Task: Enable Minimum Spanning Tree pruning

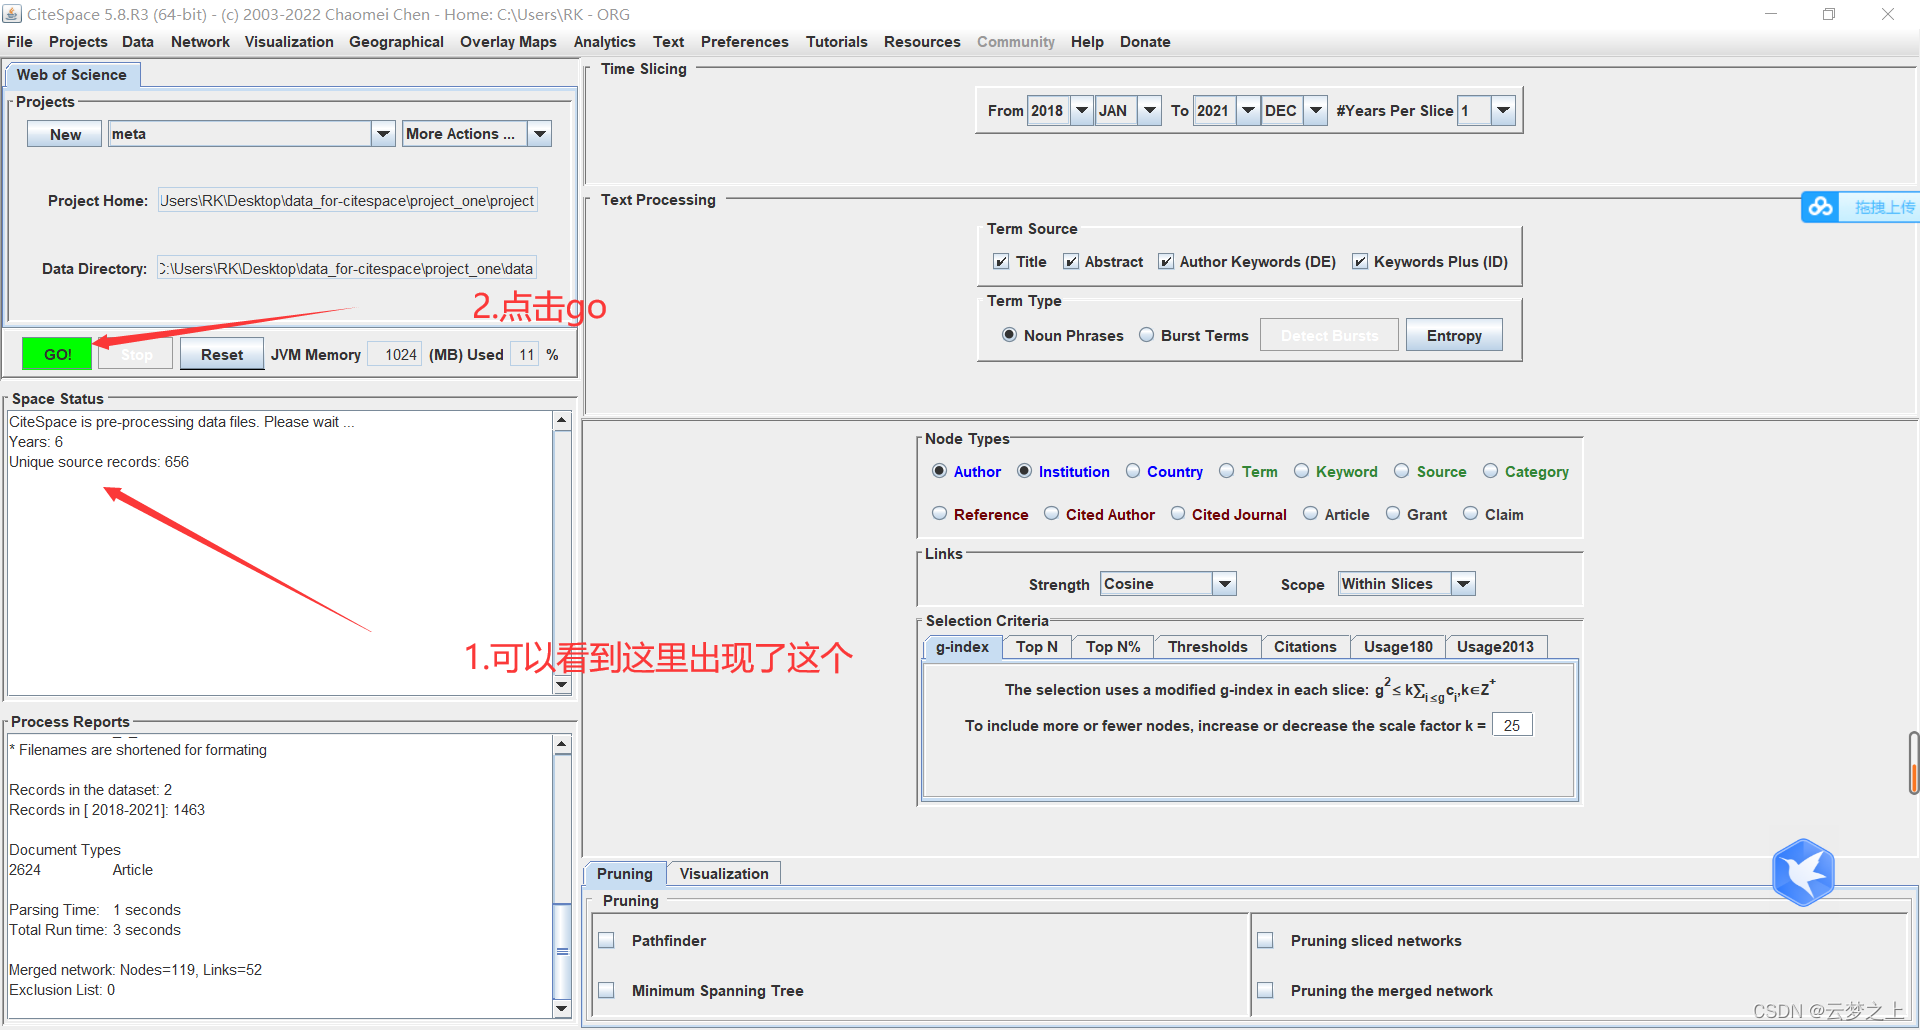Action: (x=606, y=991)
